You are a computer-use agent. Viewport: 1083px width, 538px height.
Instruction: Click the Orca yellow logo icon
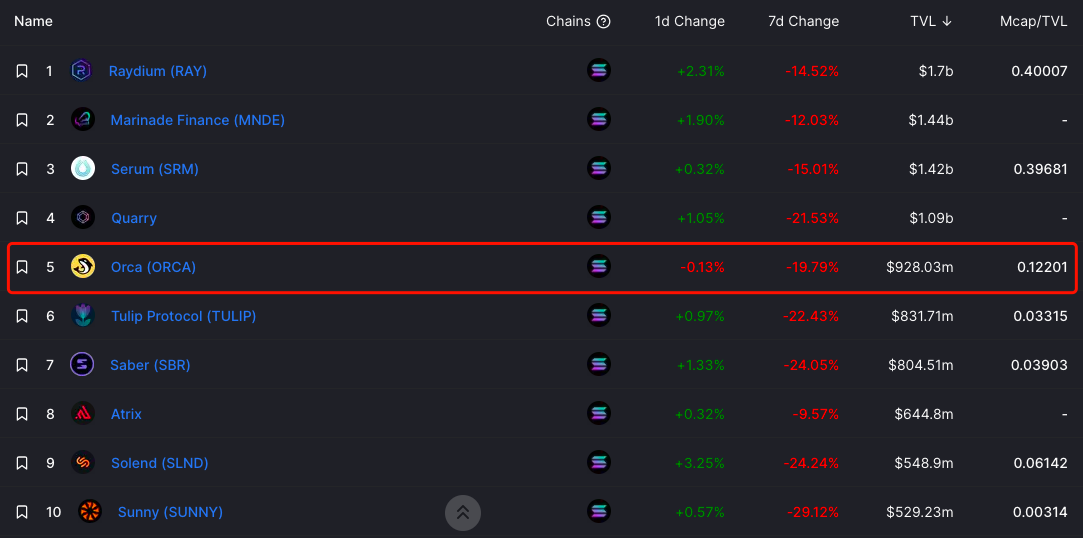(83, 267)
